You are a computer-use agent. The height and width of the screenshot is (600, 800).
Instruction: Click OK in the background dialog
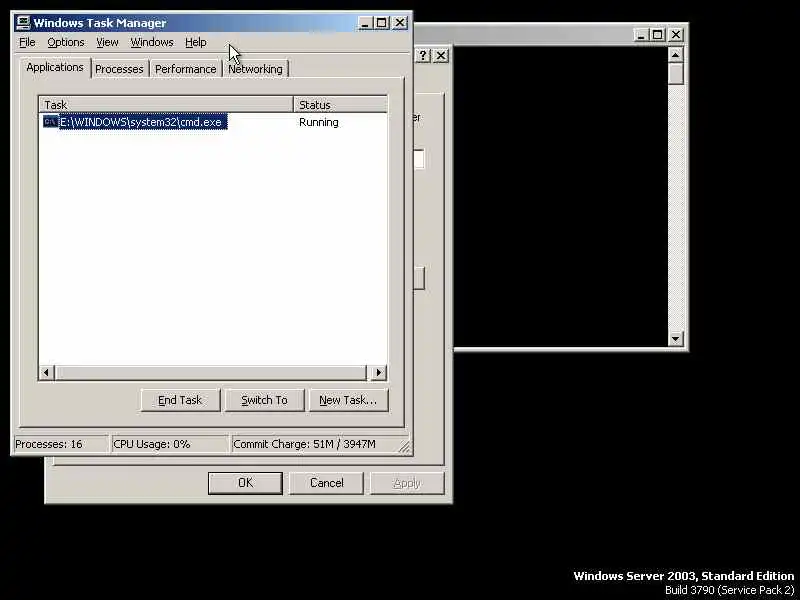245,483
